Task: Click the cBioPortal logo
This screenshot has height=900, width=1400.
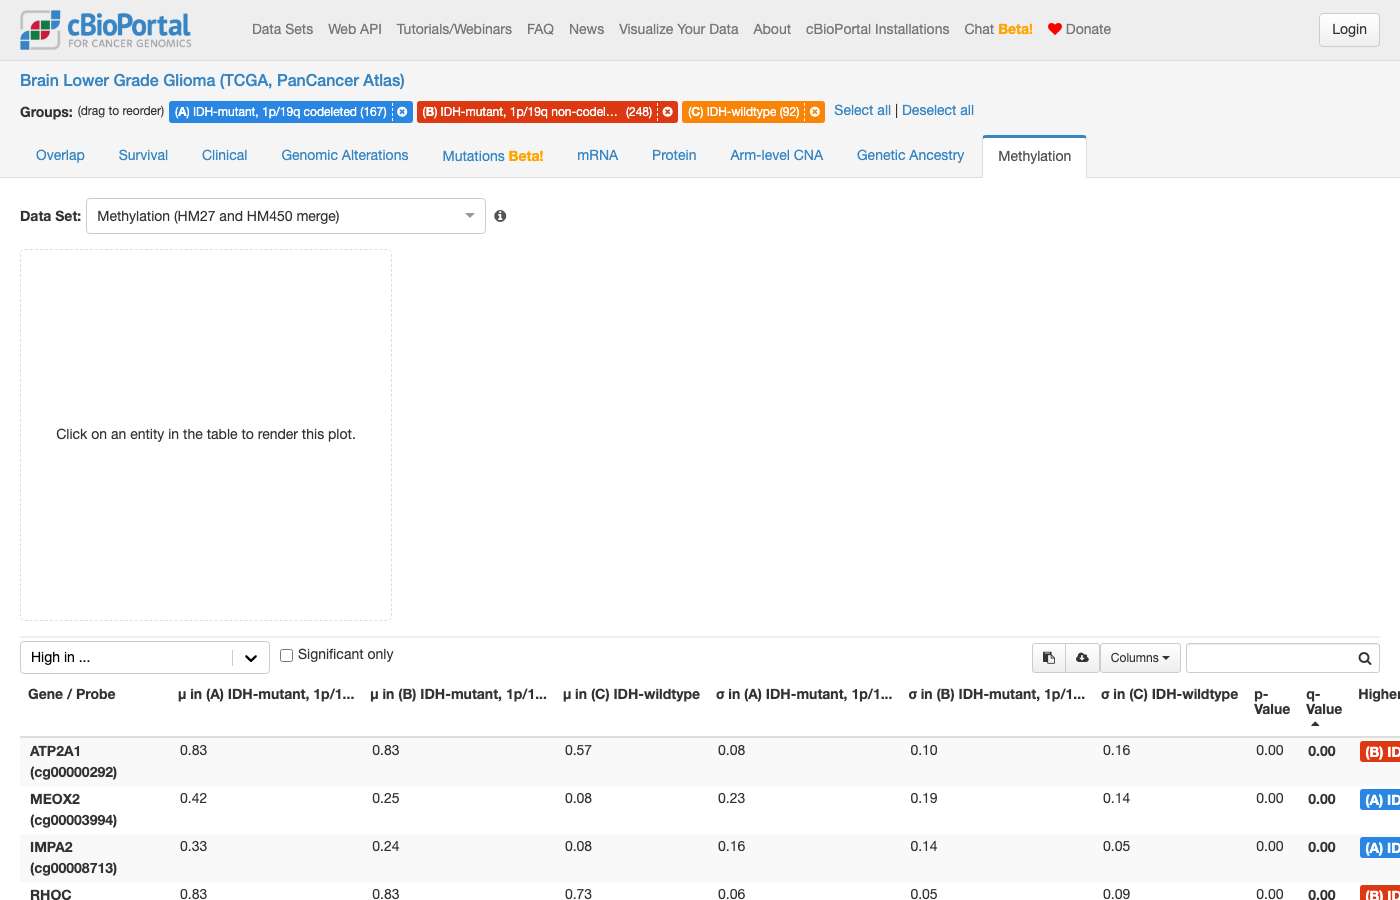Action: [105, 29]
